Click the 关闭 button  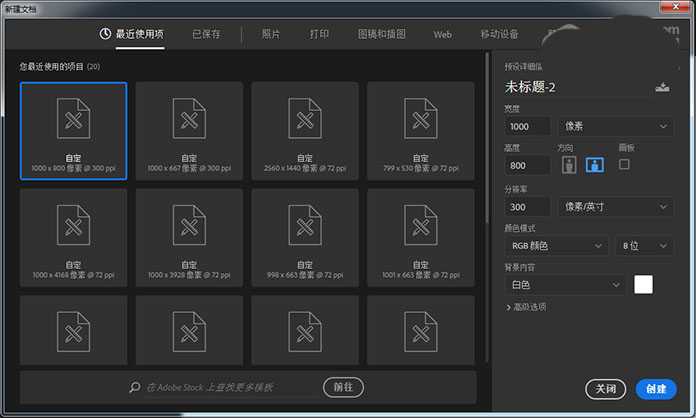click(x=605, y=389)
